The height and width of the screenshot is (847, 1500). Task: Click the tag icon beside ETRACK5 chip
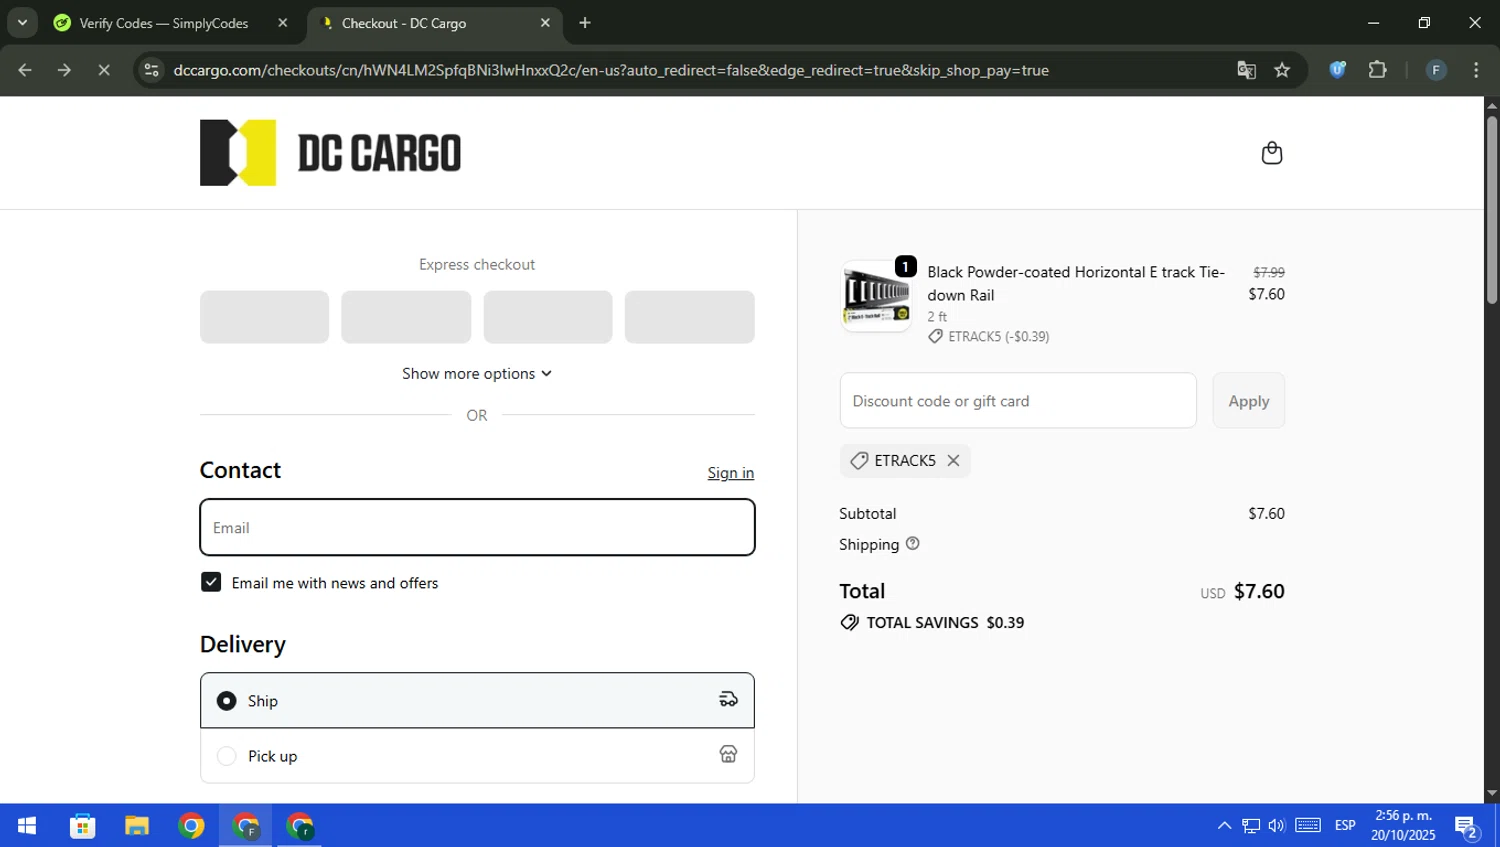[859, 460]
